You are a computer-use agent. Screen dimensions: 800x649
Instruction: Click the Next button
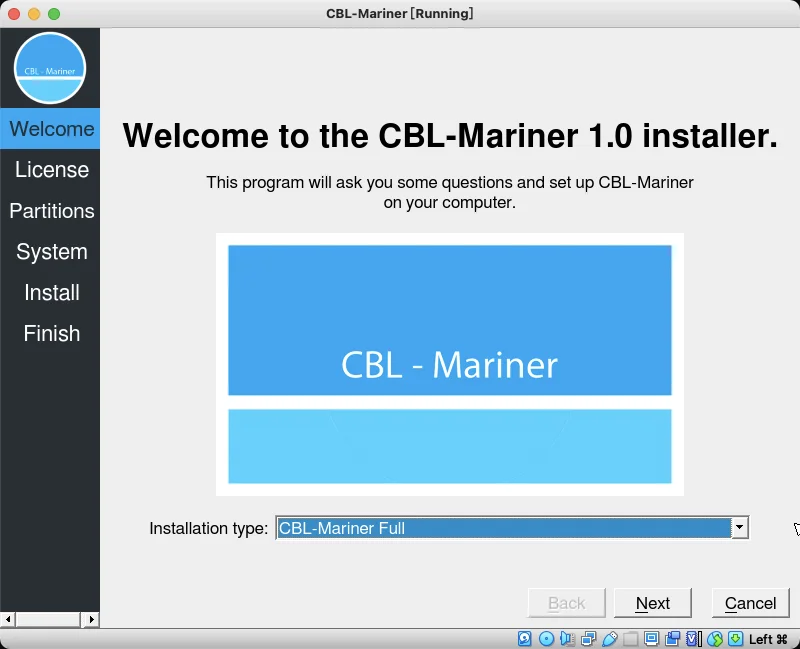653,603
